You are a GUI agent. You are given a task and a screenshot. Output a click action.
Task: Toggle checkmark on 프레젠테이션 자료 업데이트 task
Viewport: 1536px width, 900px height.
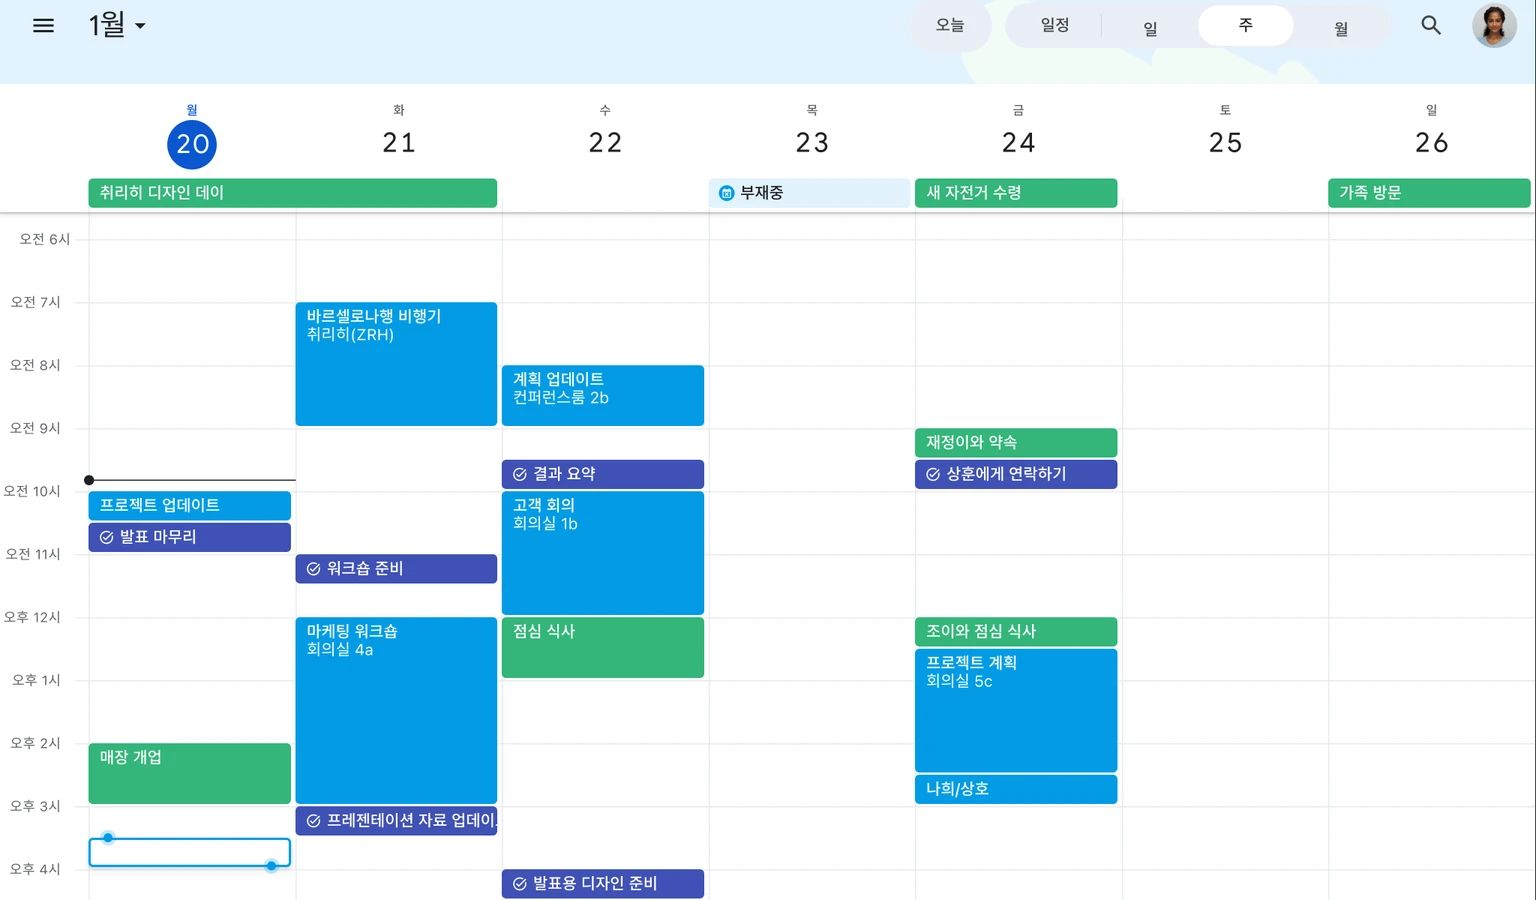(314, 821)
